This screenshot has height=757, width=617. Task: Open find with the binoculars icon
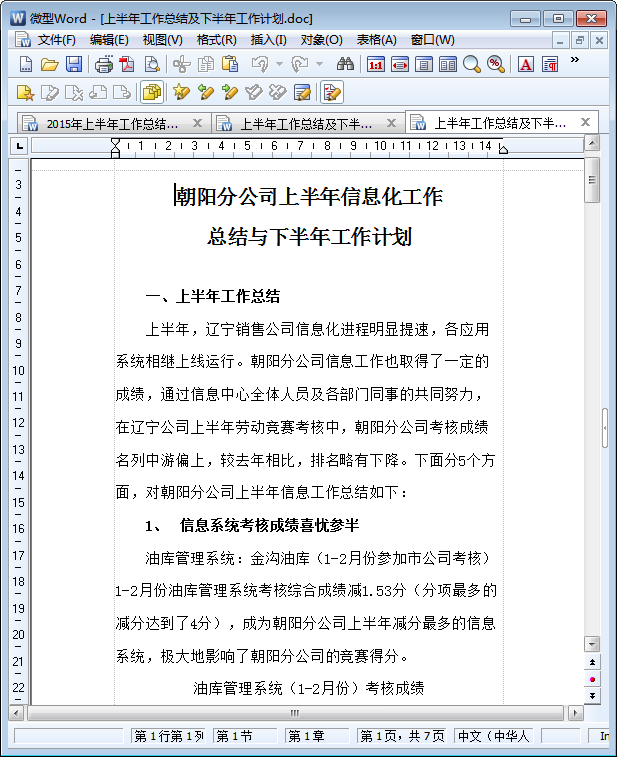pyautogui.click(x=345, y=64)
